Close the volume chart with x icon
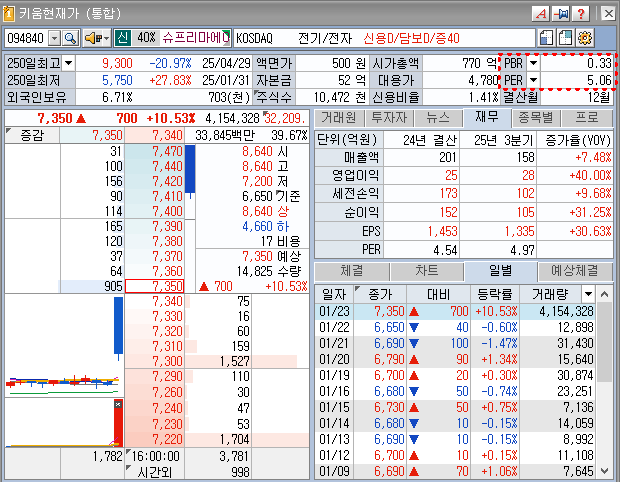 pos(118,405)
